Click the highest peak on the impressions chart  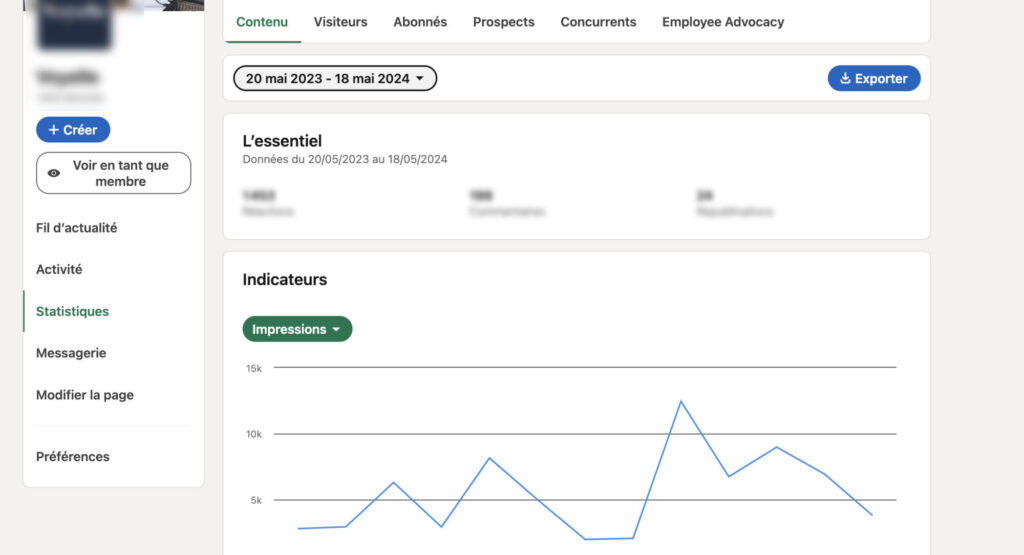[x=681, y=401]
